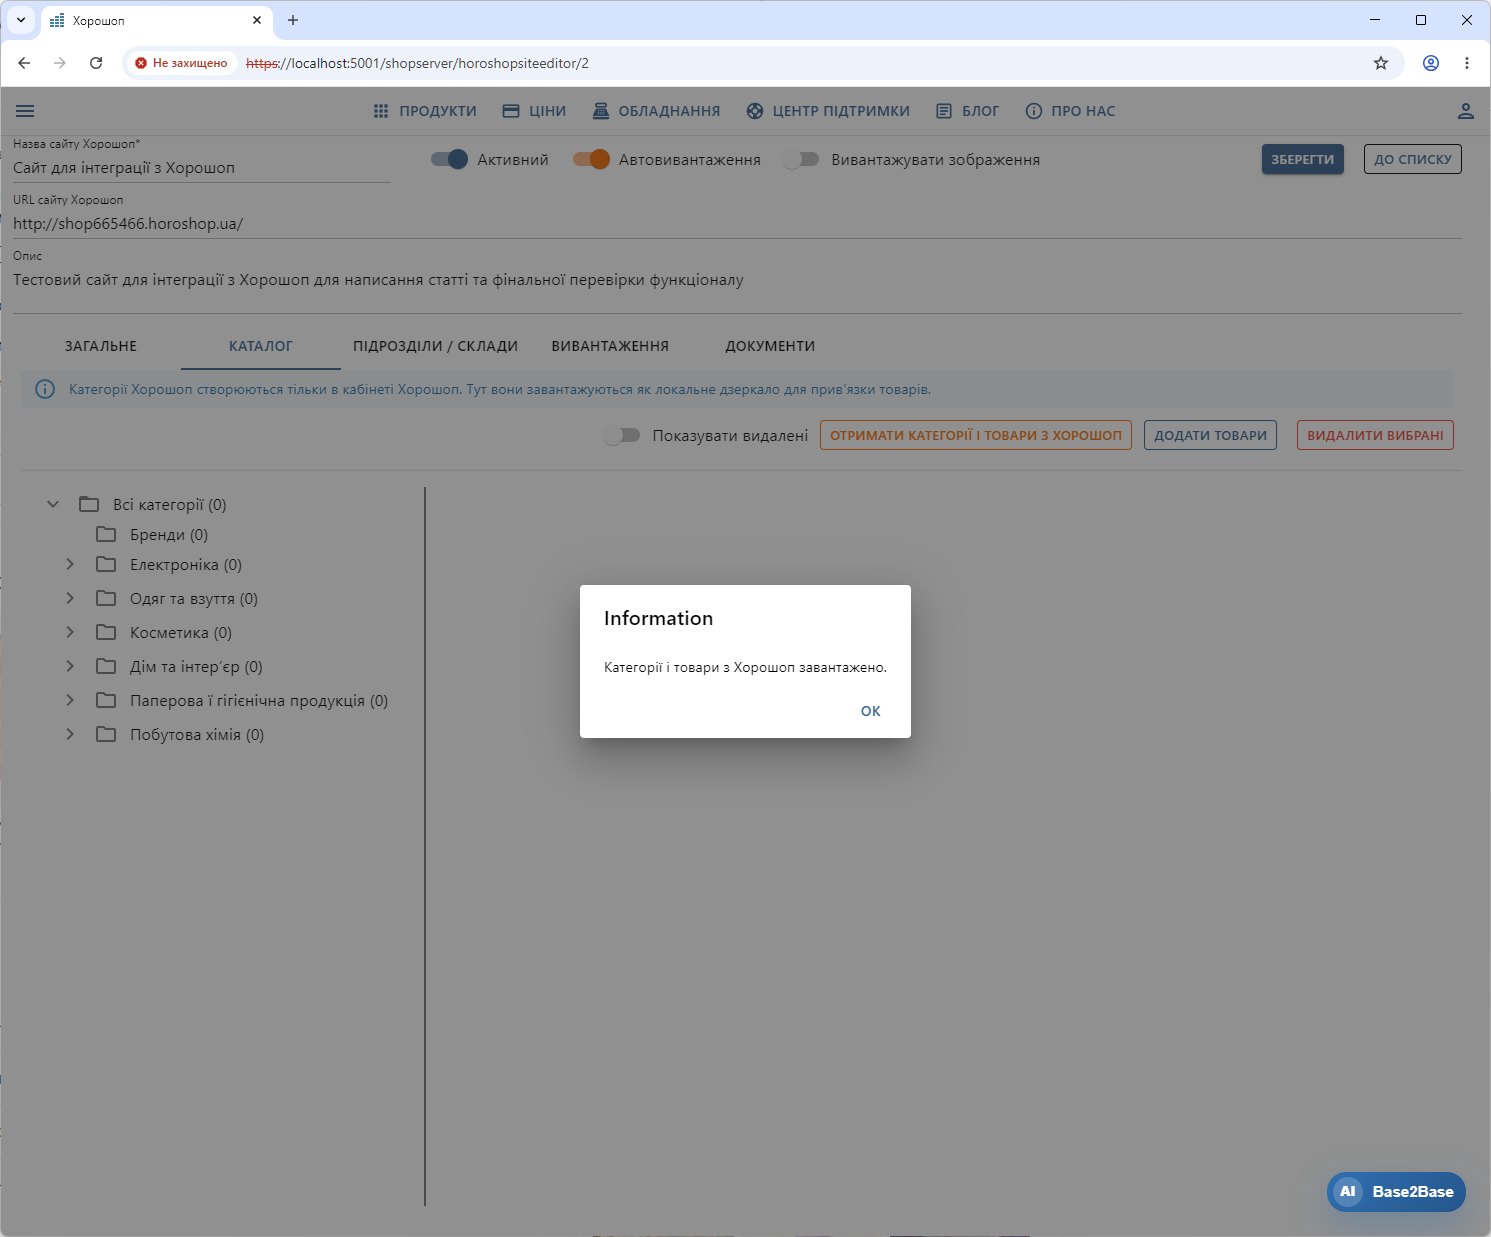Viewport: 1491px width, 1237px height.
Task: Click the ДОДАТИ ТОВАРИ button
Action: 1210,435
